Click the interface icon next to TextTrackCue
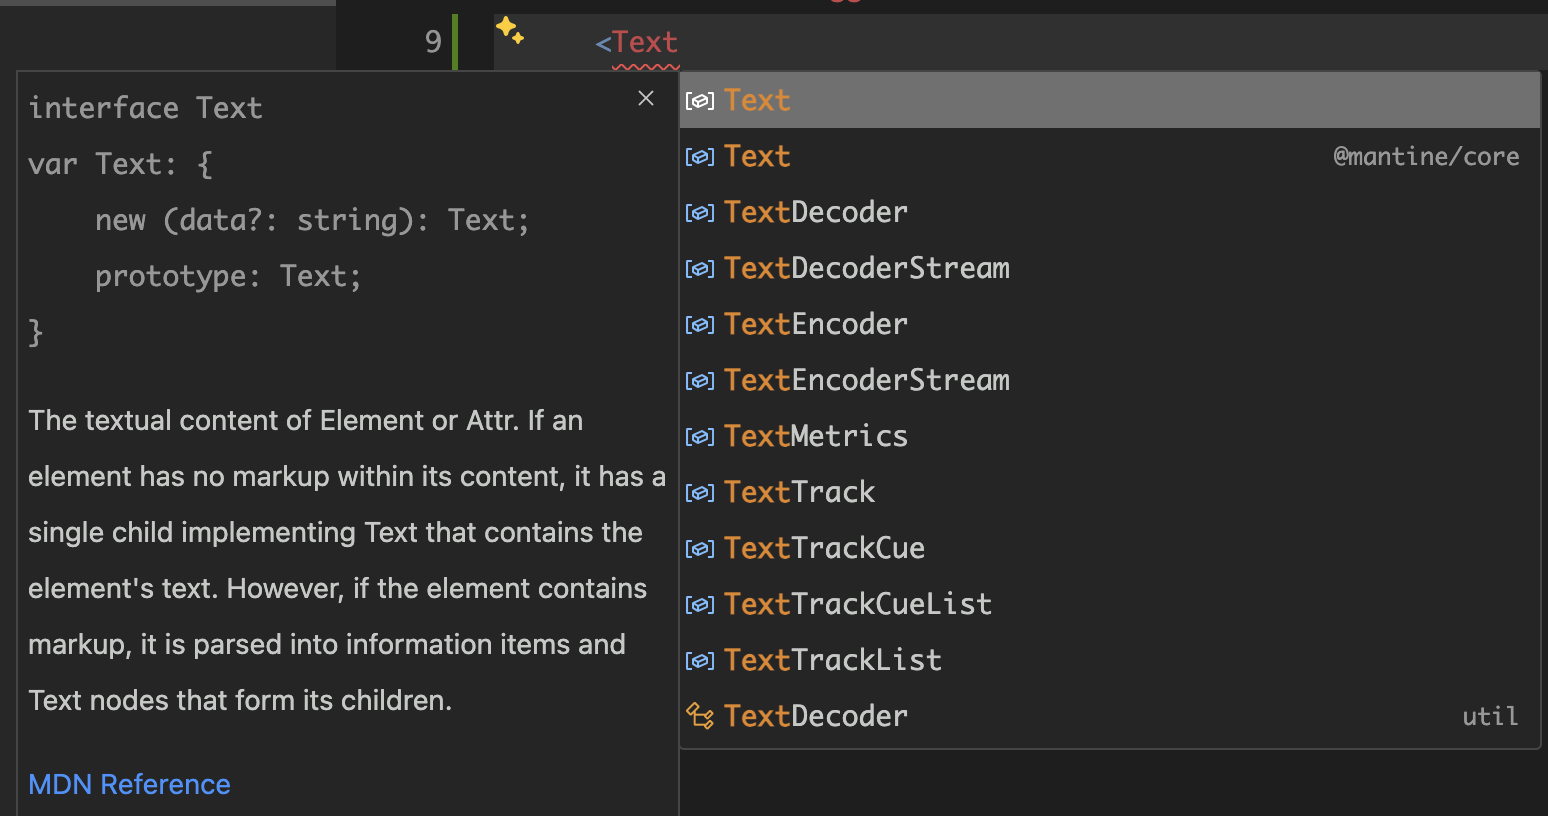 coord(700,548)
